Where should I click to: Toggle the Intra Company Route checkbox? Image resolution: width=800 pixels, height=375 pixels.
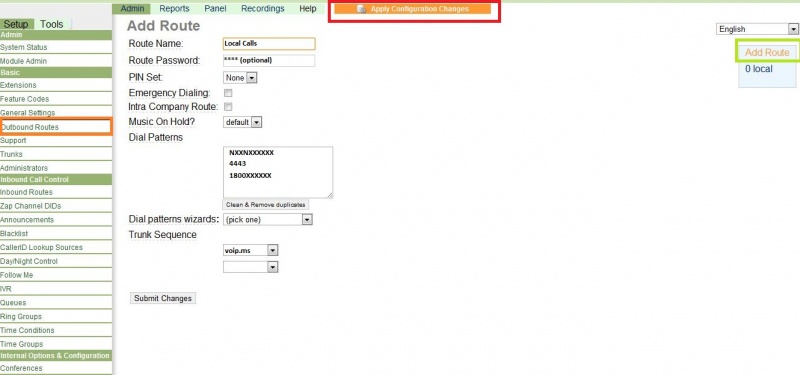click(228, 107)
